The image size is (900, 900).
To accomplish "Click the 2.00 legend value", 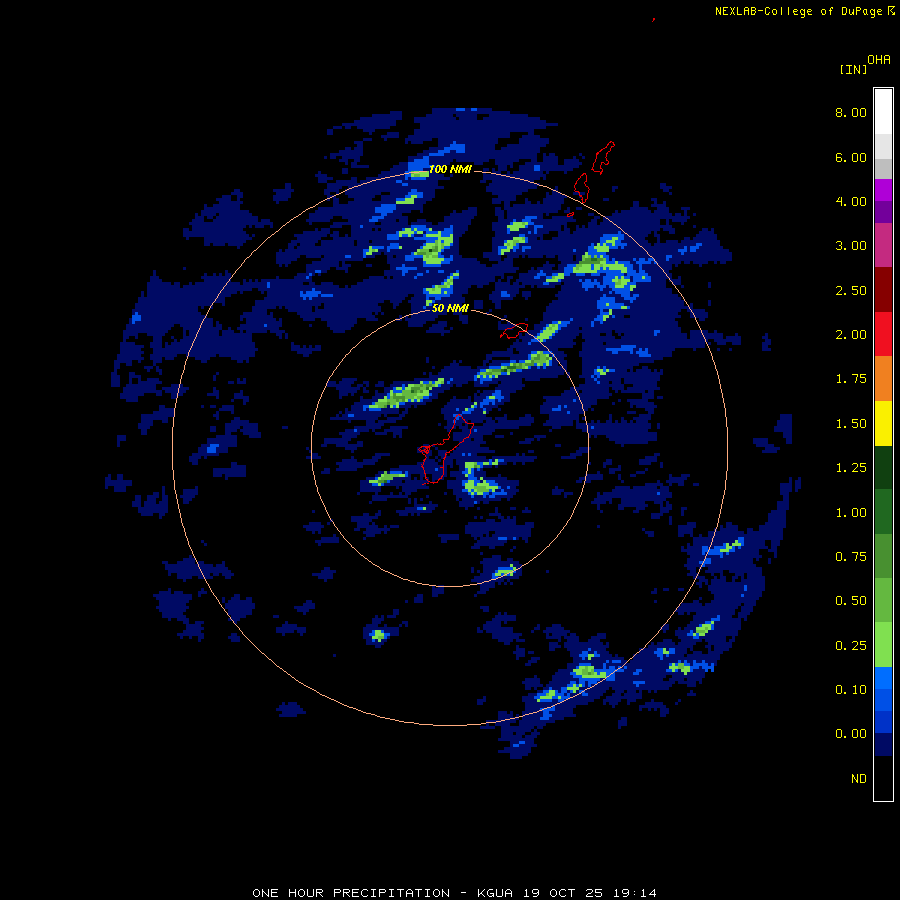I will [851, 335].
